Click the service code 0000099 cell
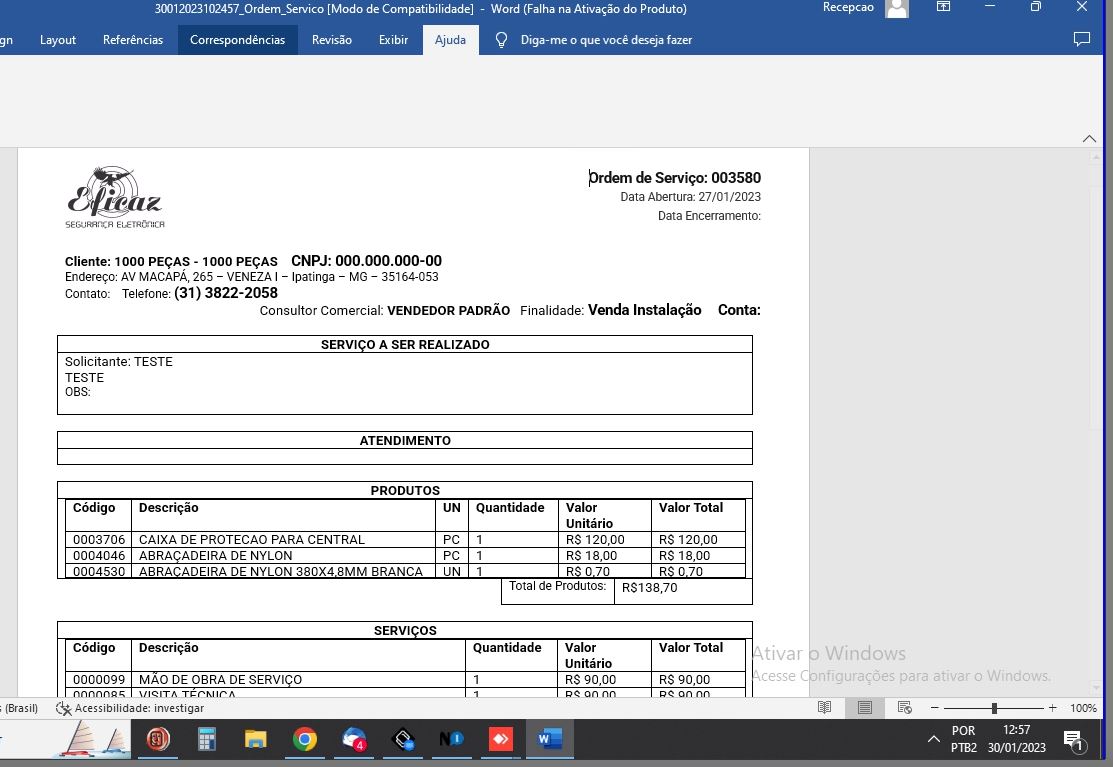The width and height of the screenshot is (1113, 767). click(99, 679)
